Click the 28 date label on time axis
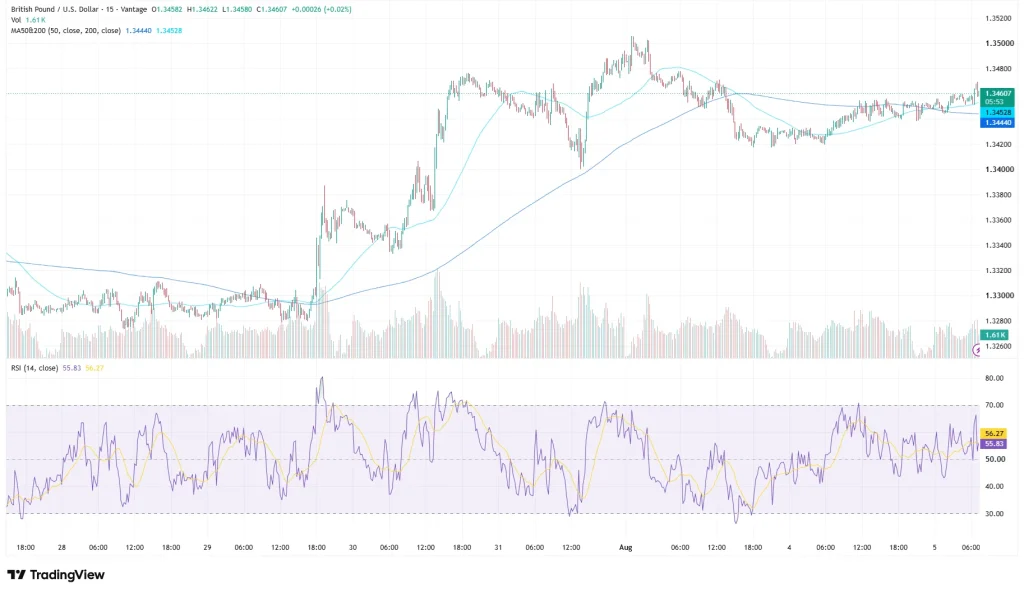 (x=61, y=547)
